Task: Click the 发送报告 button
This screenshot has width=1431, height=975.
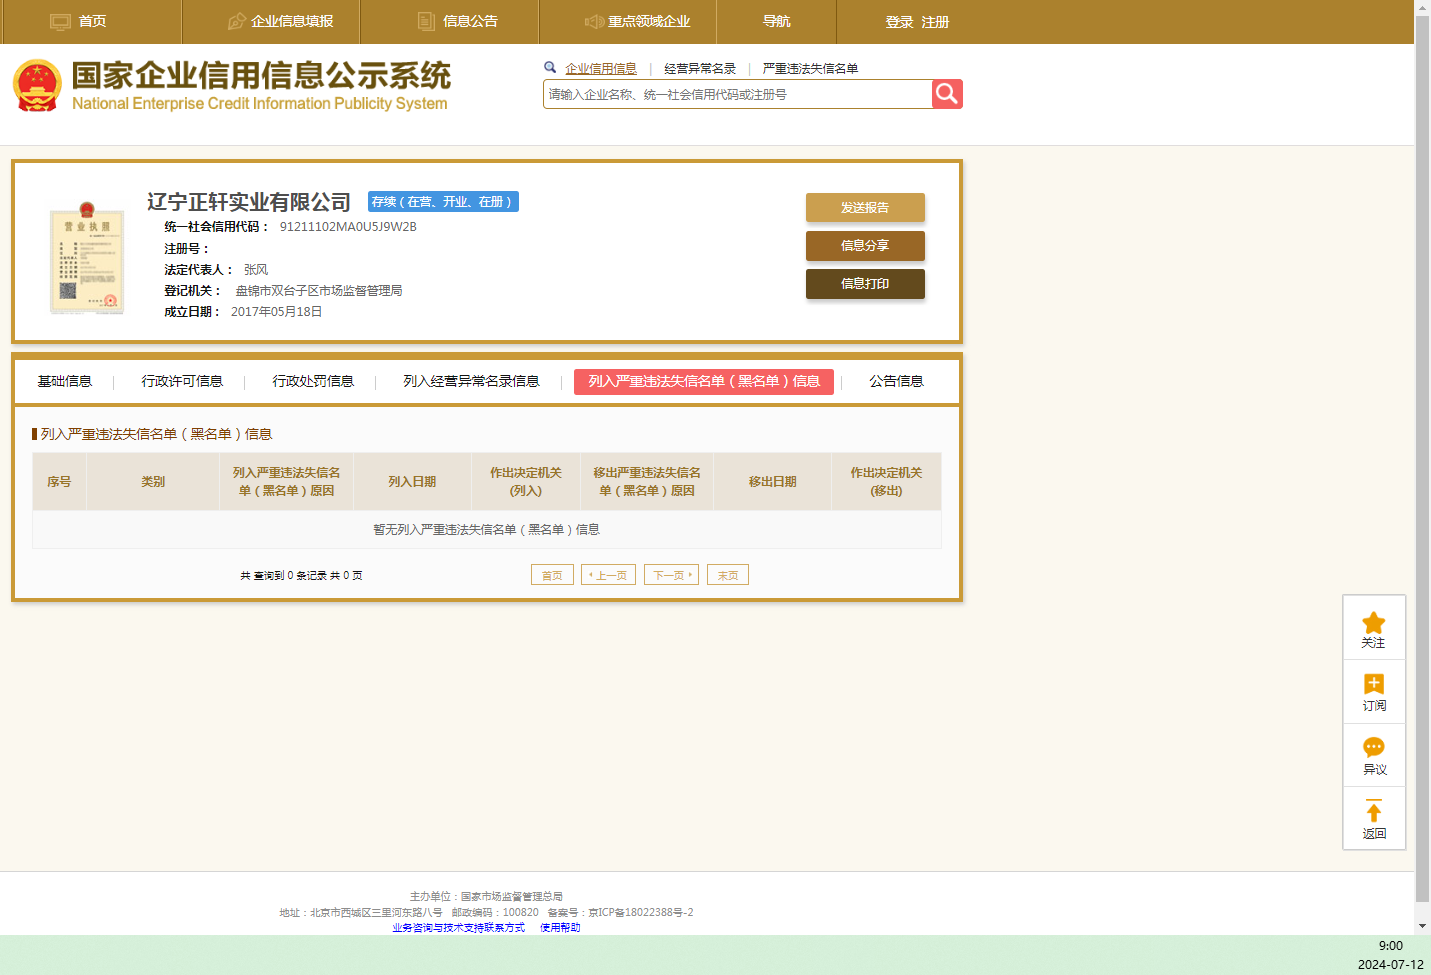Action: click(865, 208)
